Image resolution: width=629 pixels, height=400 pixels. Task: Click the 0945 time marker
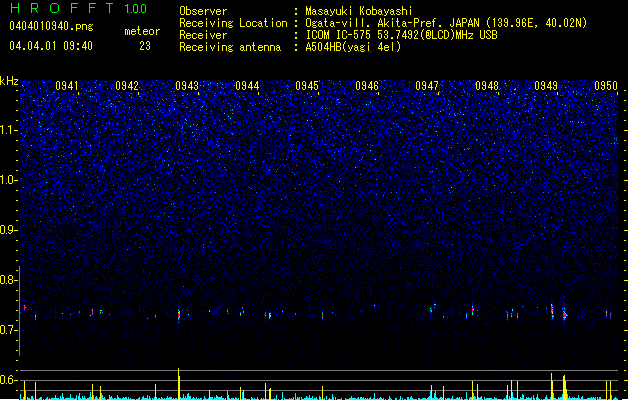coord(307,86)
